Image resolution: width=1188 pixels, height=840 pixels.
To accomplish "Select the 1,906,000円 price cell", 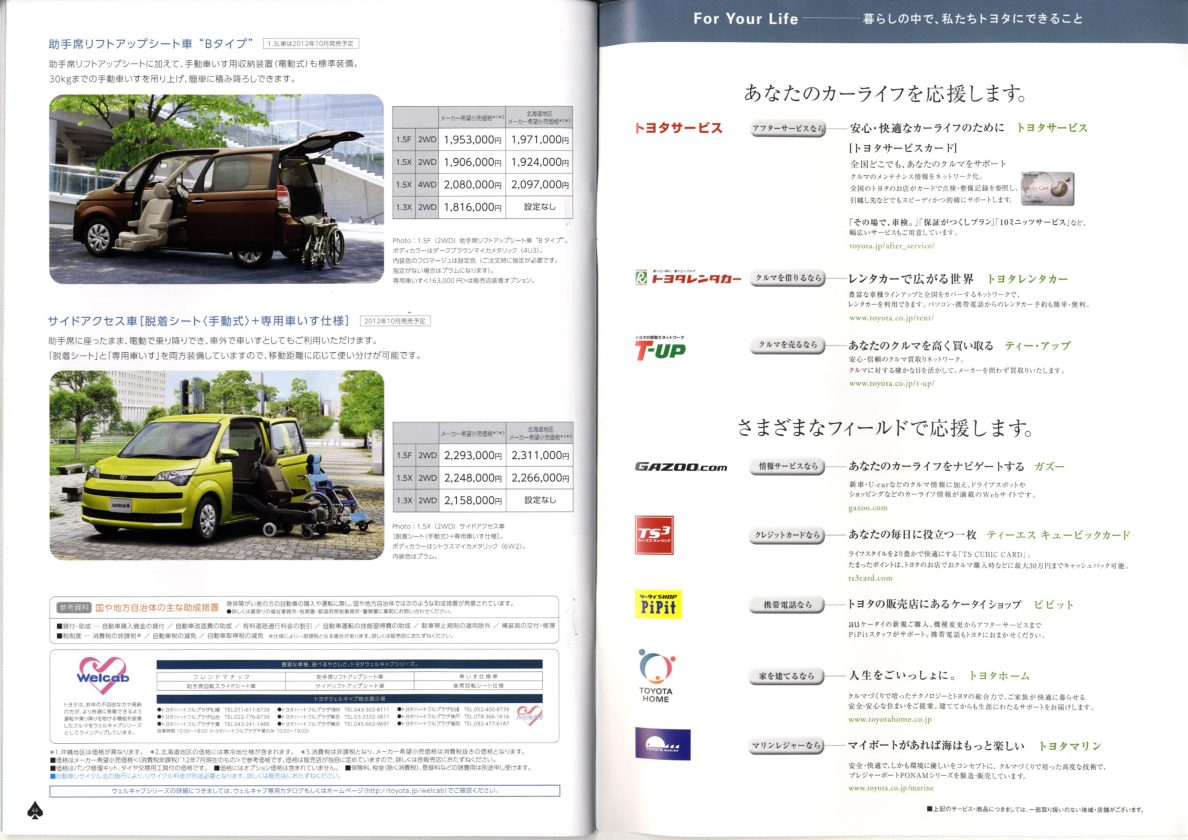I will [x=473, y=162].
